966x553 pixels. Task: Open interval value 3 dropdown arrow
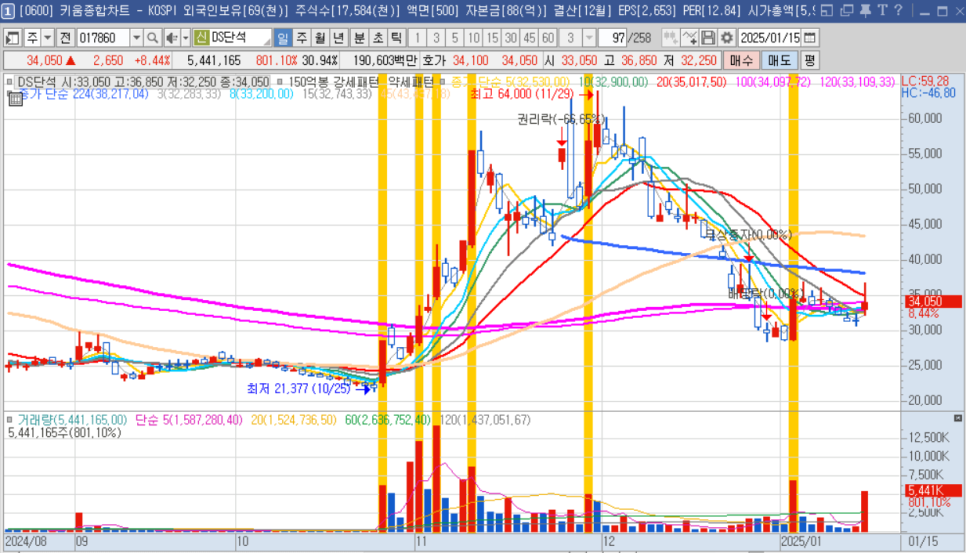click(589, 38)
